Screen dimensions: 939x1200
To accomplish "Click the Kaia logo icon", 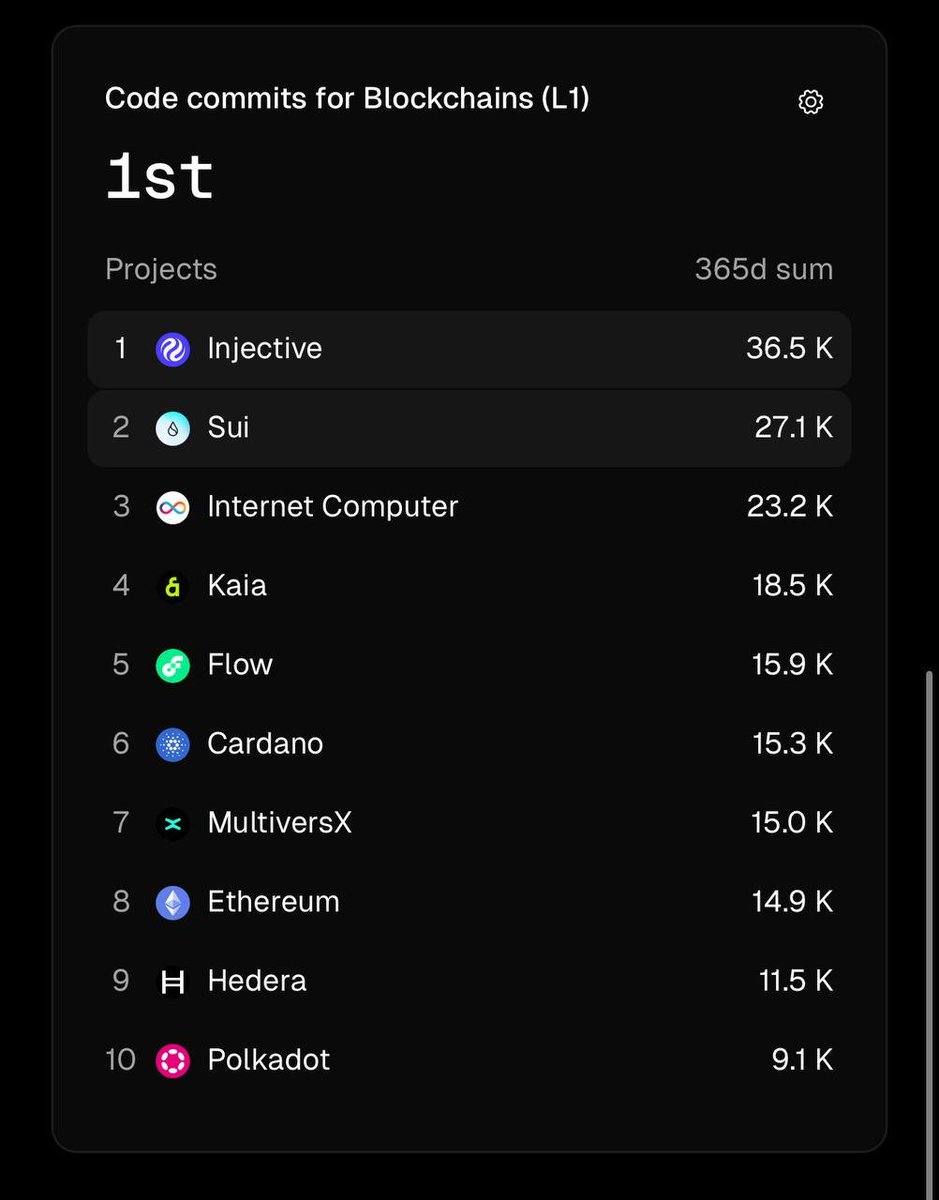I will point(173,586).
